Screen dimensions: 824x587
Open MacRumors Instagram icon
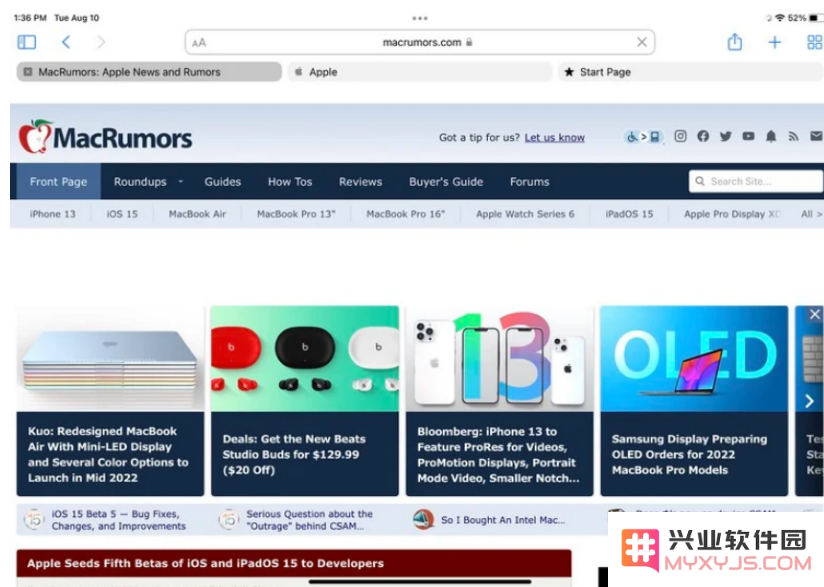pyautogui.click(x=680, y=137)
